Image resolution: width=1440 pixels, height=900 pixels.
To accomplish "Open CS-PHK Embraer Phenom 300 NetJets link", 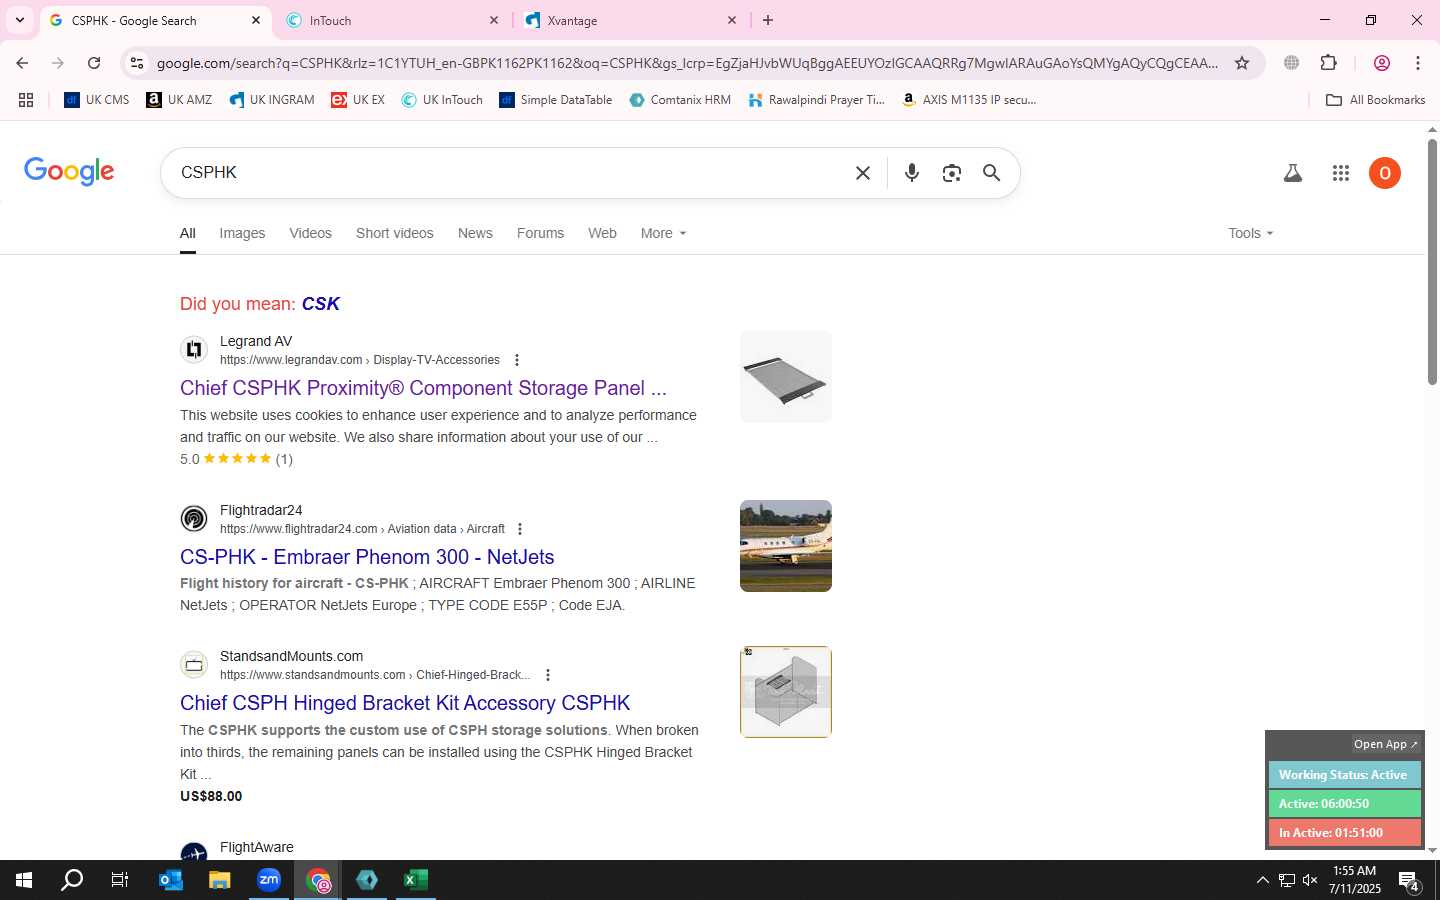I will click(x=367, y=557).
